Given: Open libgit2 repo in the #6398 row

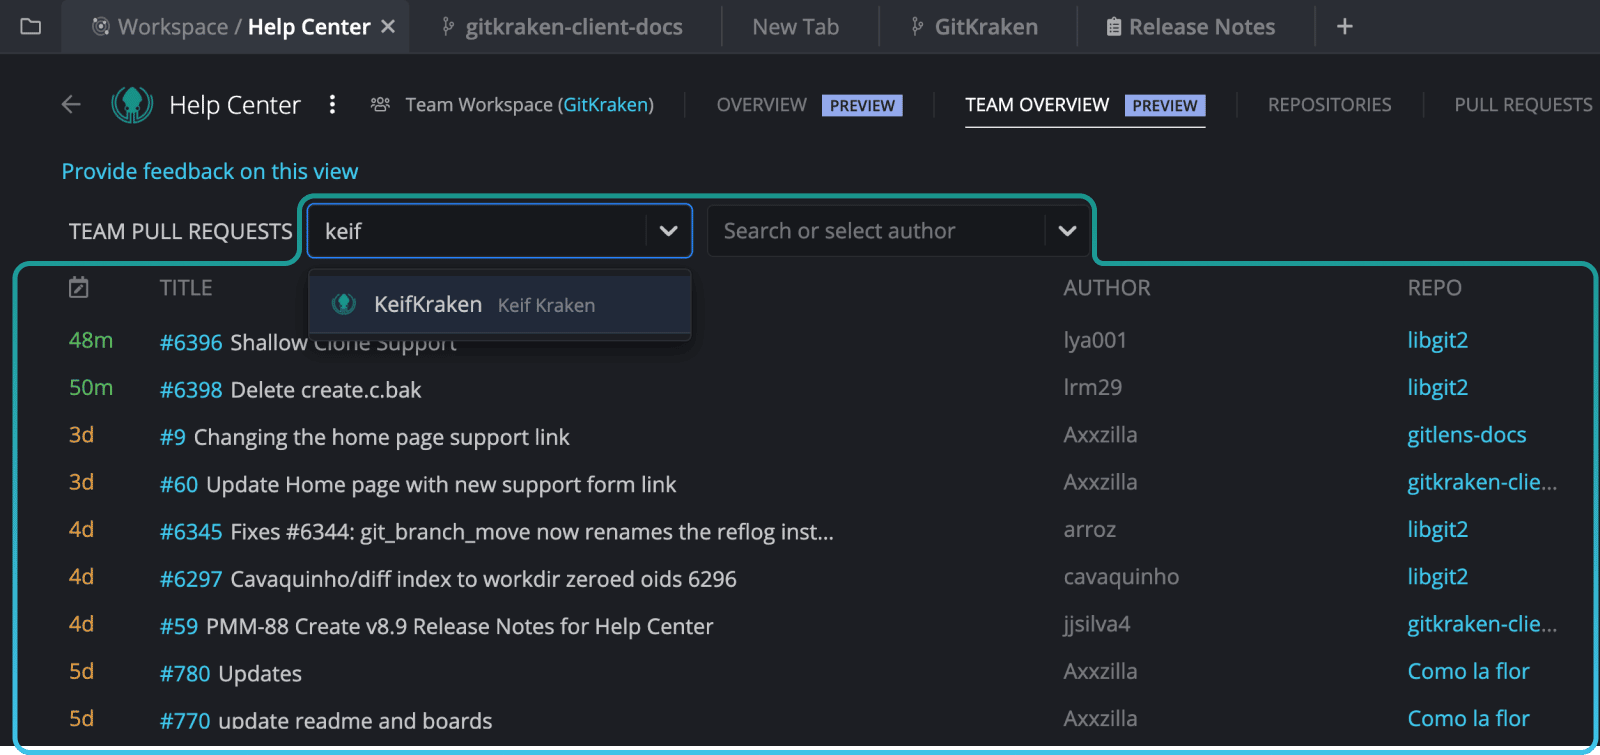Looking at the screenshot, I should tap(1437, 387).
